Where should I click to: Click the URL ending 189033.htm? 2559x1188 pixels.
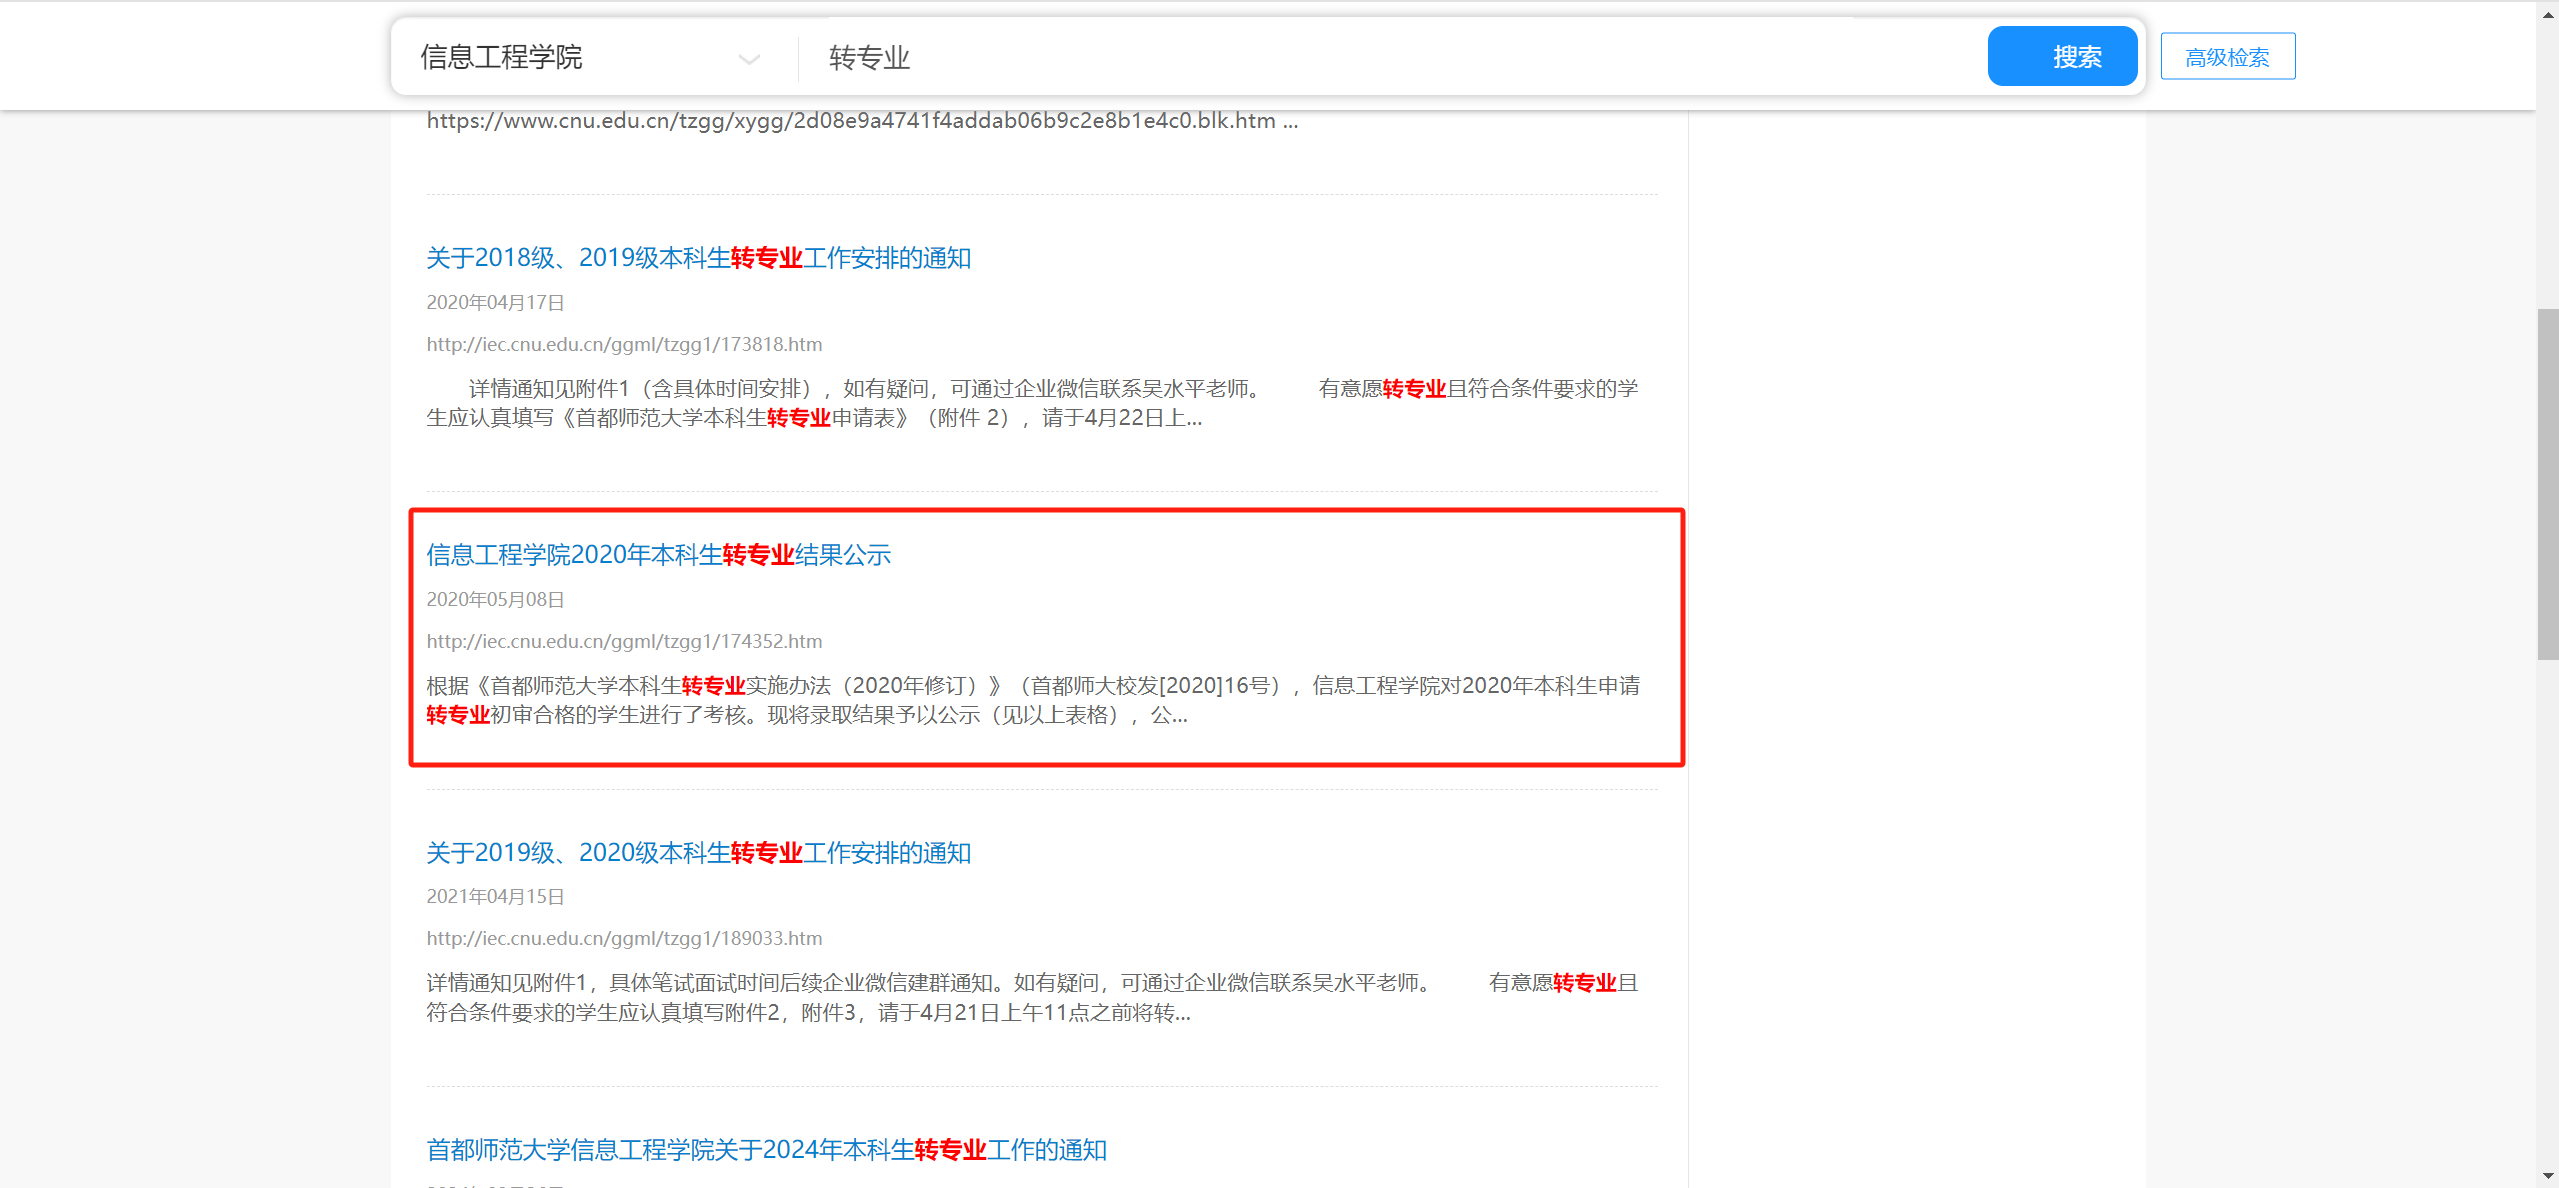click(x=624, y=938)
